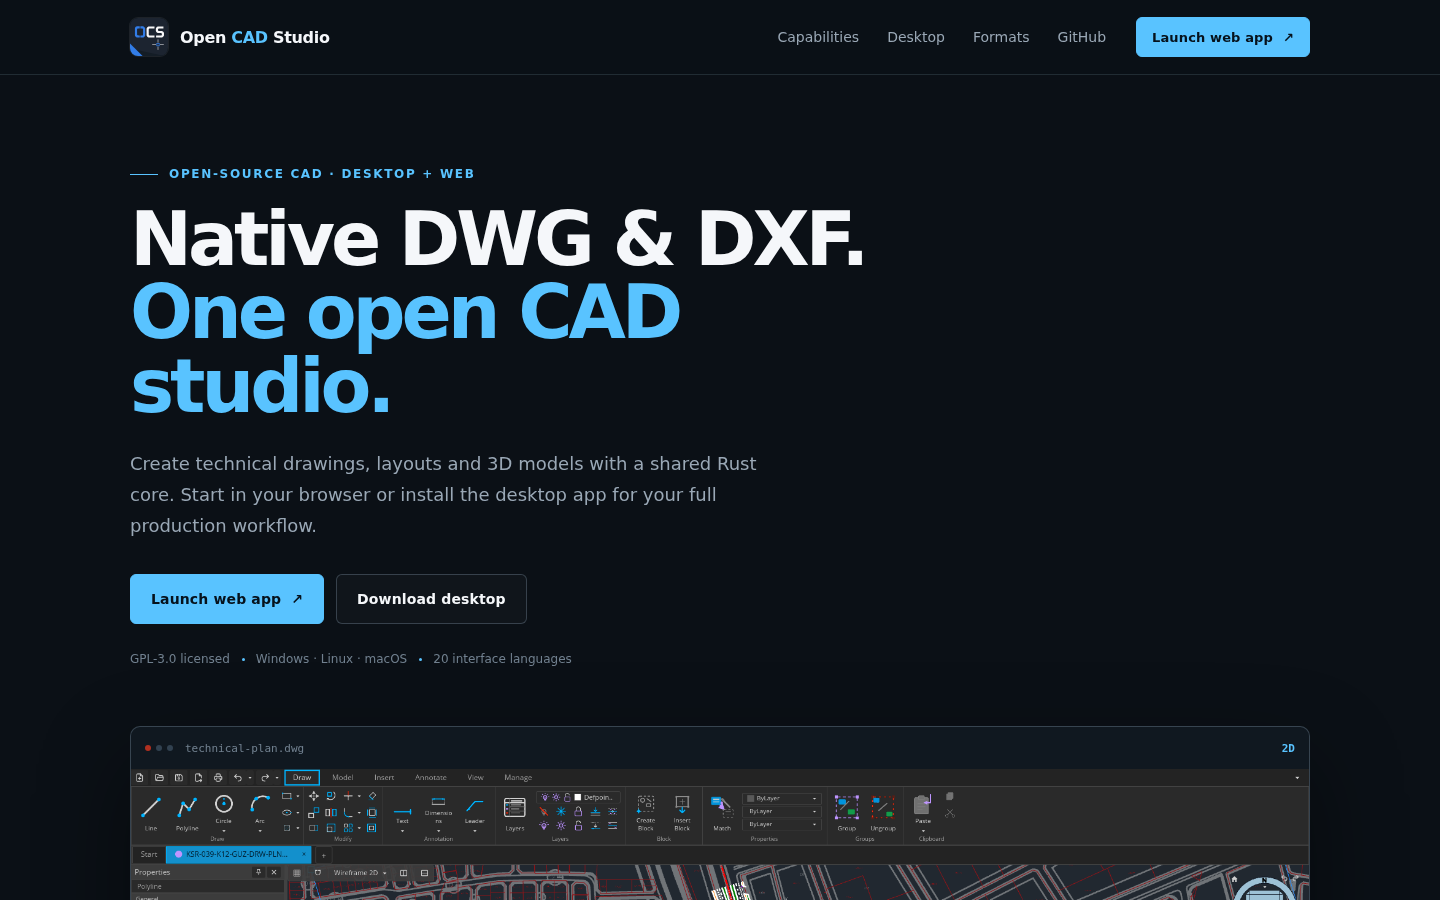
Task: Click the Copy icon above scissors
Action: 950,797
